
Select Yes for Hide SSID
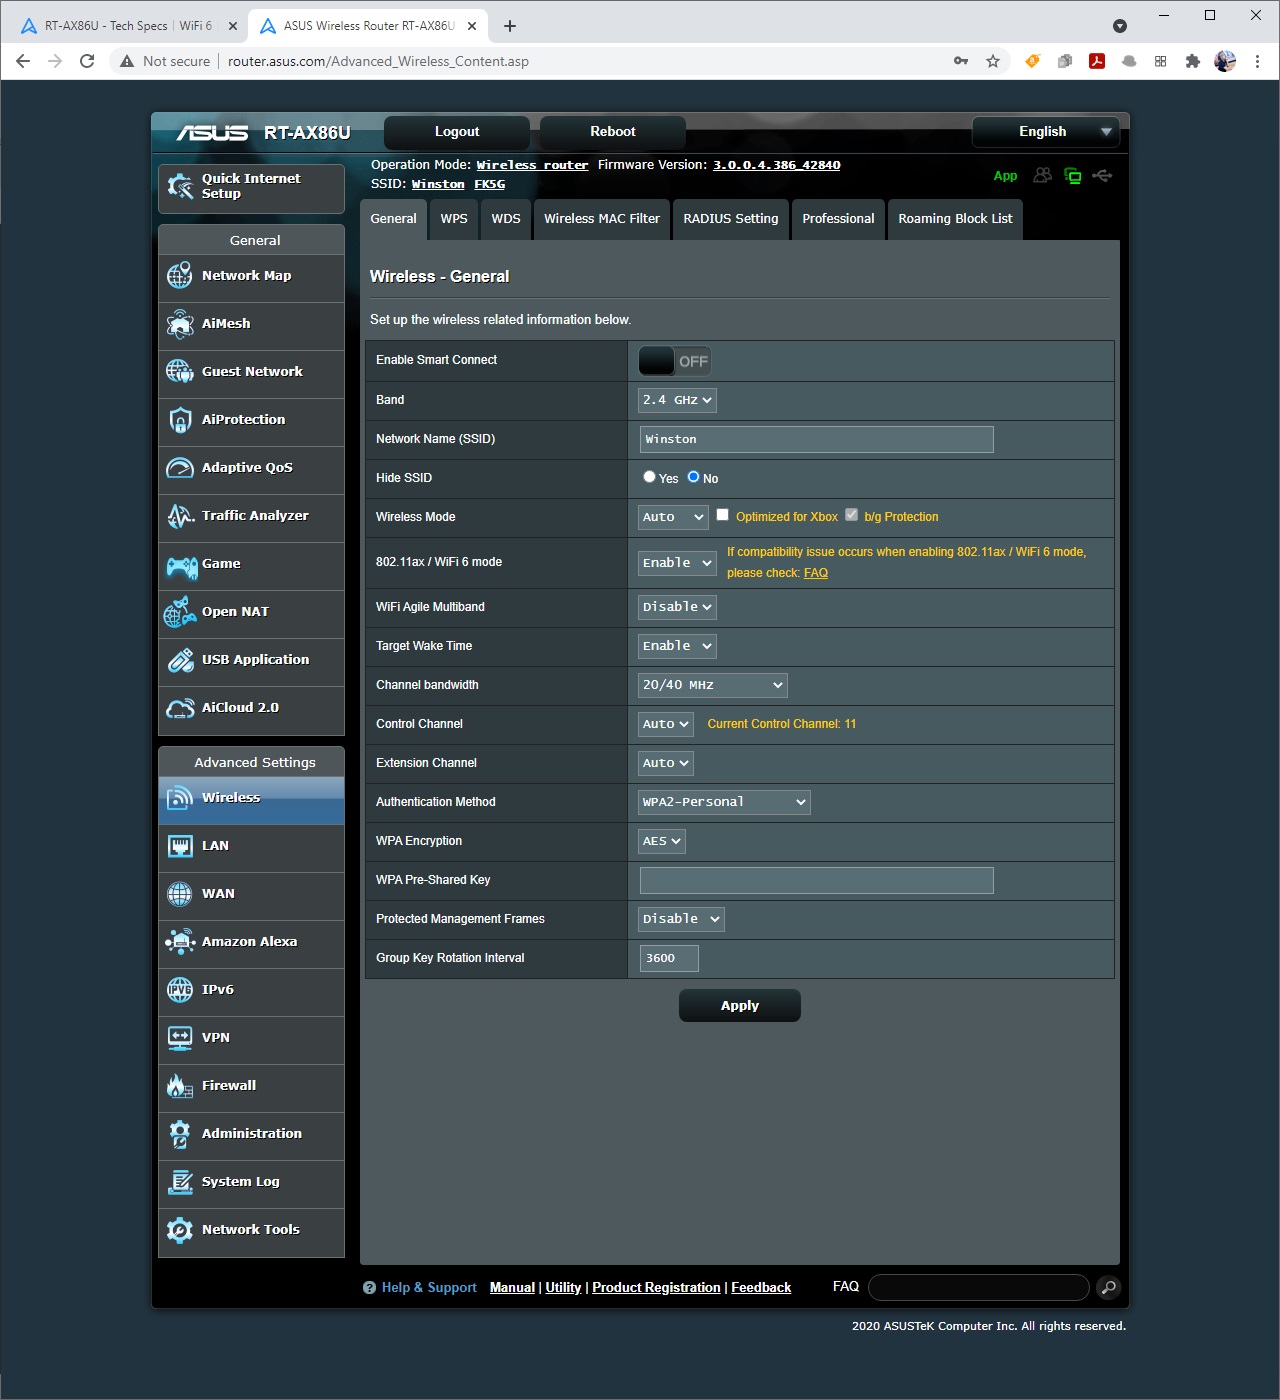[649, 477]
